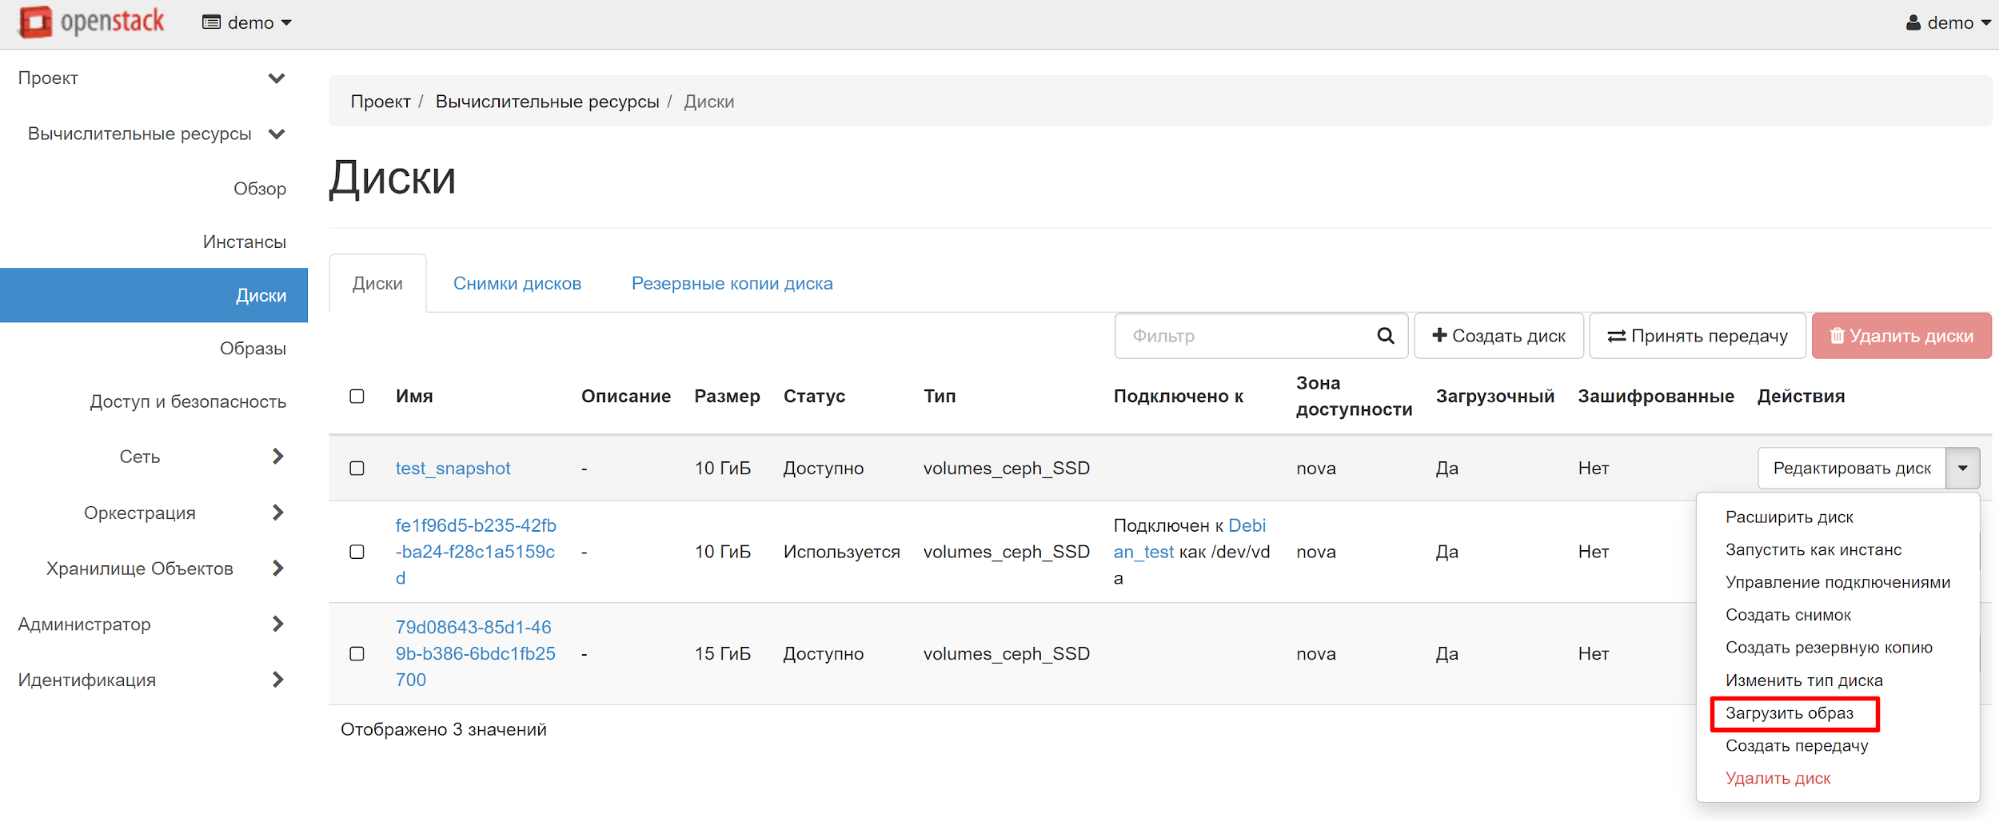Click the search magnifier icon in filter
Viewport: 1999px width, 822px height.
click(x=1385, y=336)
